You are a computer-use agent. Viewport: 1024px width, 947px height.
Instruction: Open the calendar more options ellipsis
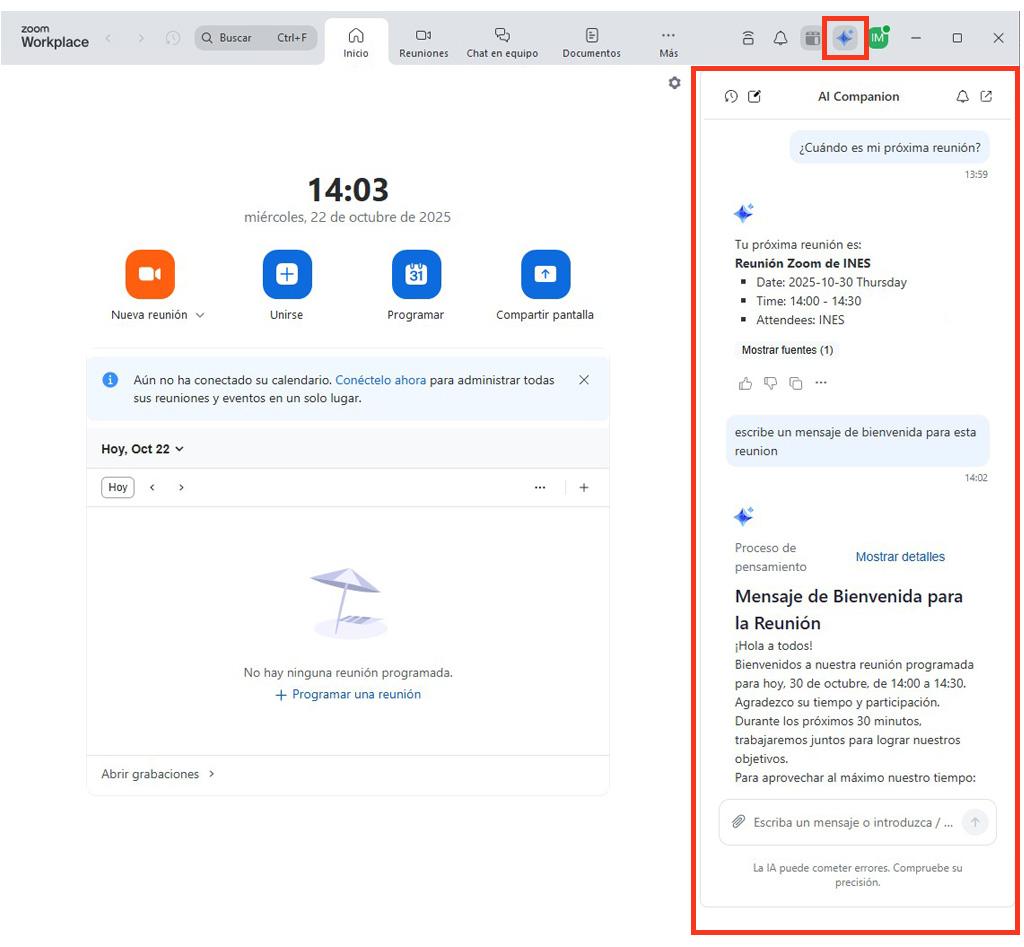point(540,488)
